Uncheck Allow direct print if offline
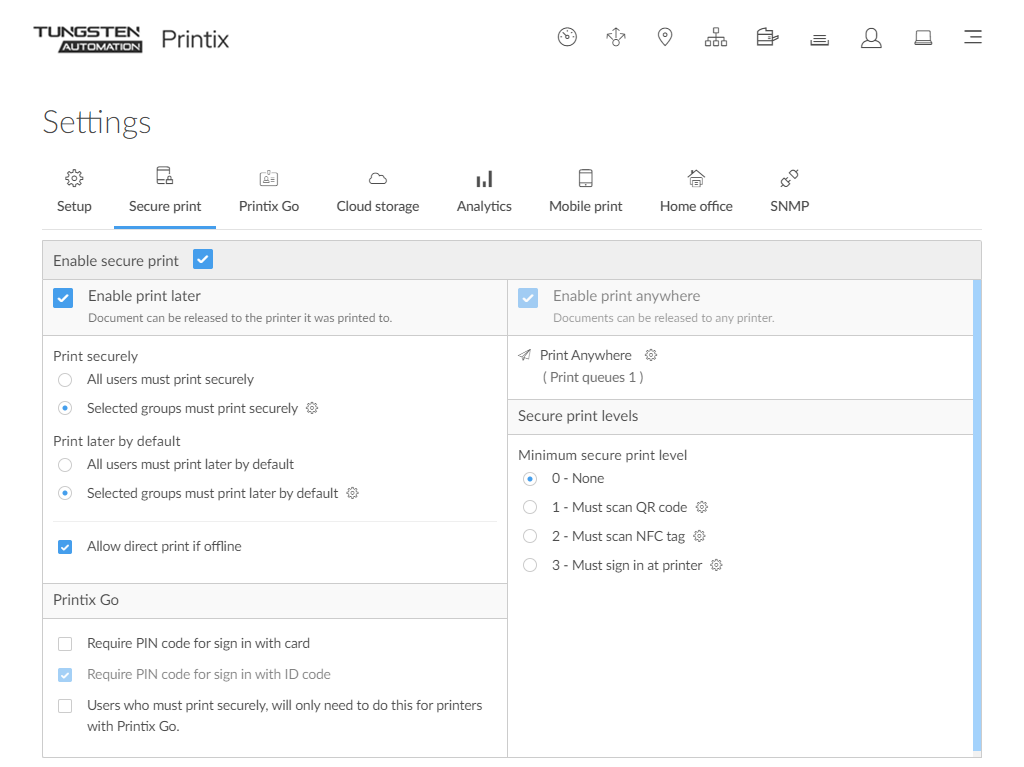 pos(65,547)
